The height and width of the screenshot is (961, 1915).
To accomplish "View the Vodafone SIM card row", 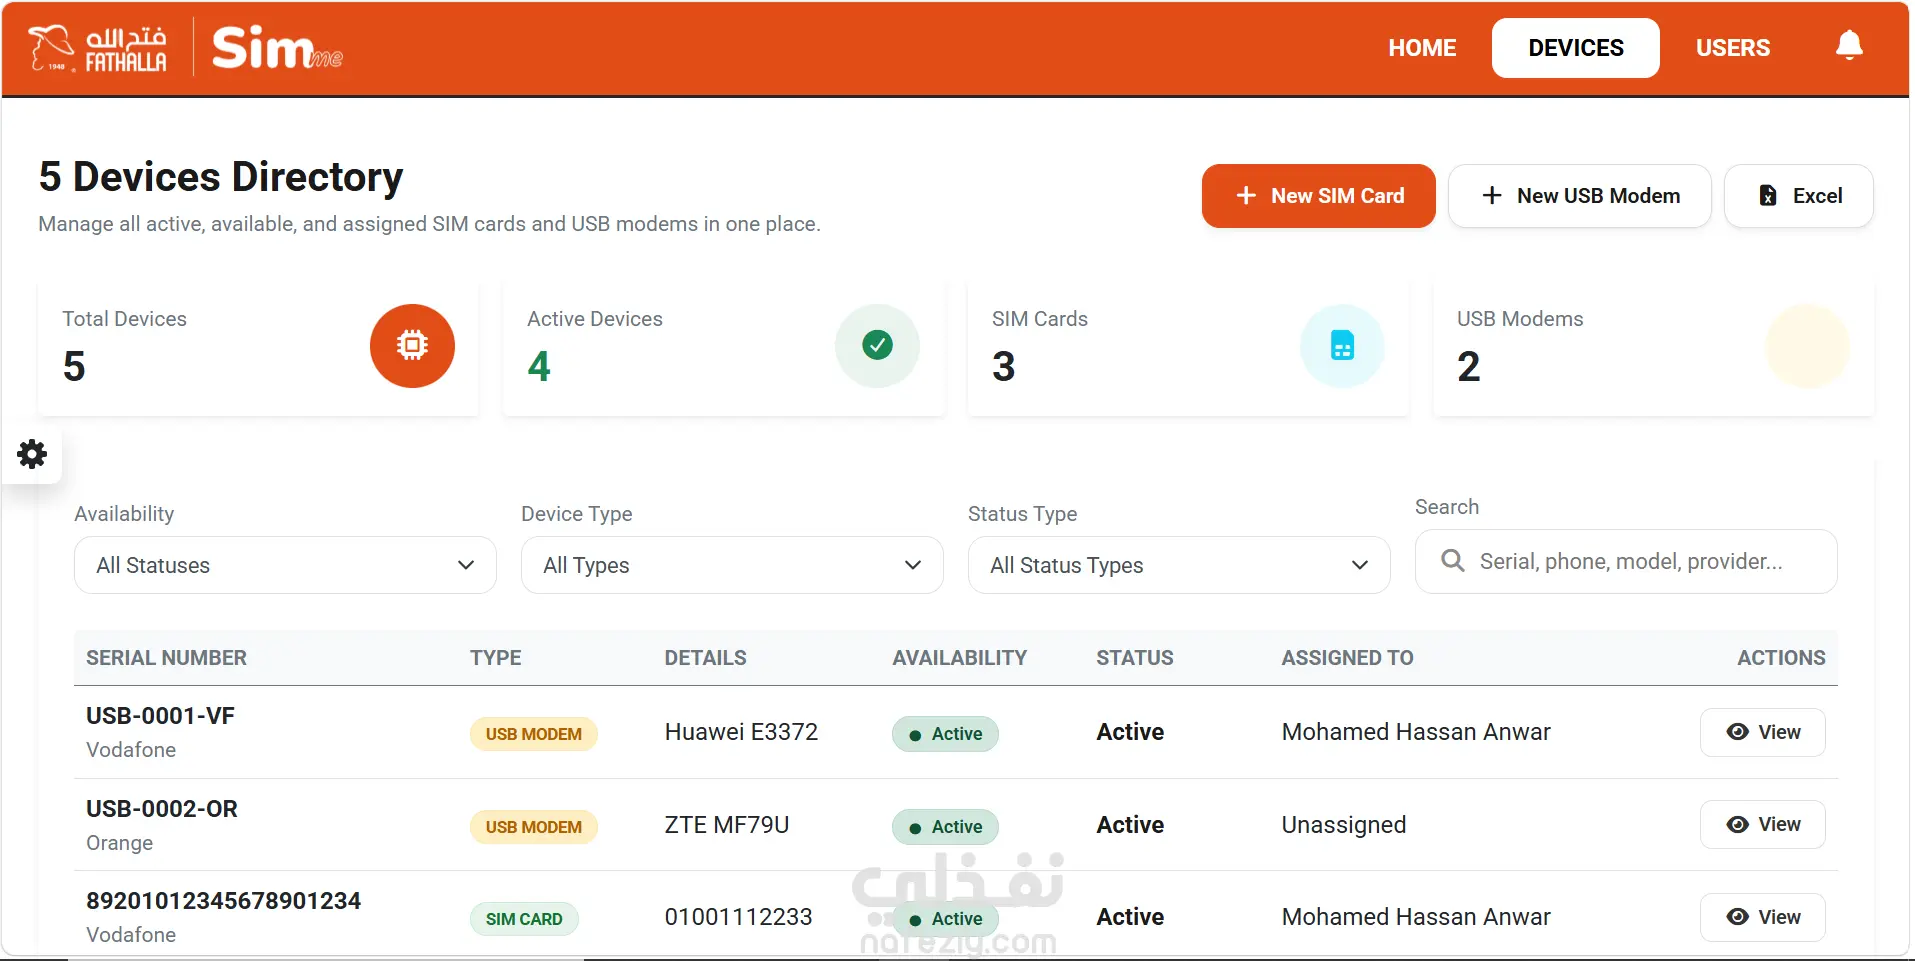I will pyautogui.click(x=1762, y=917).
